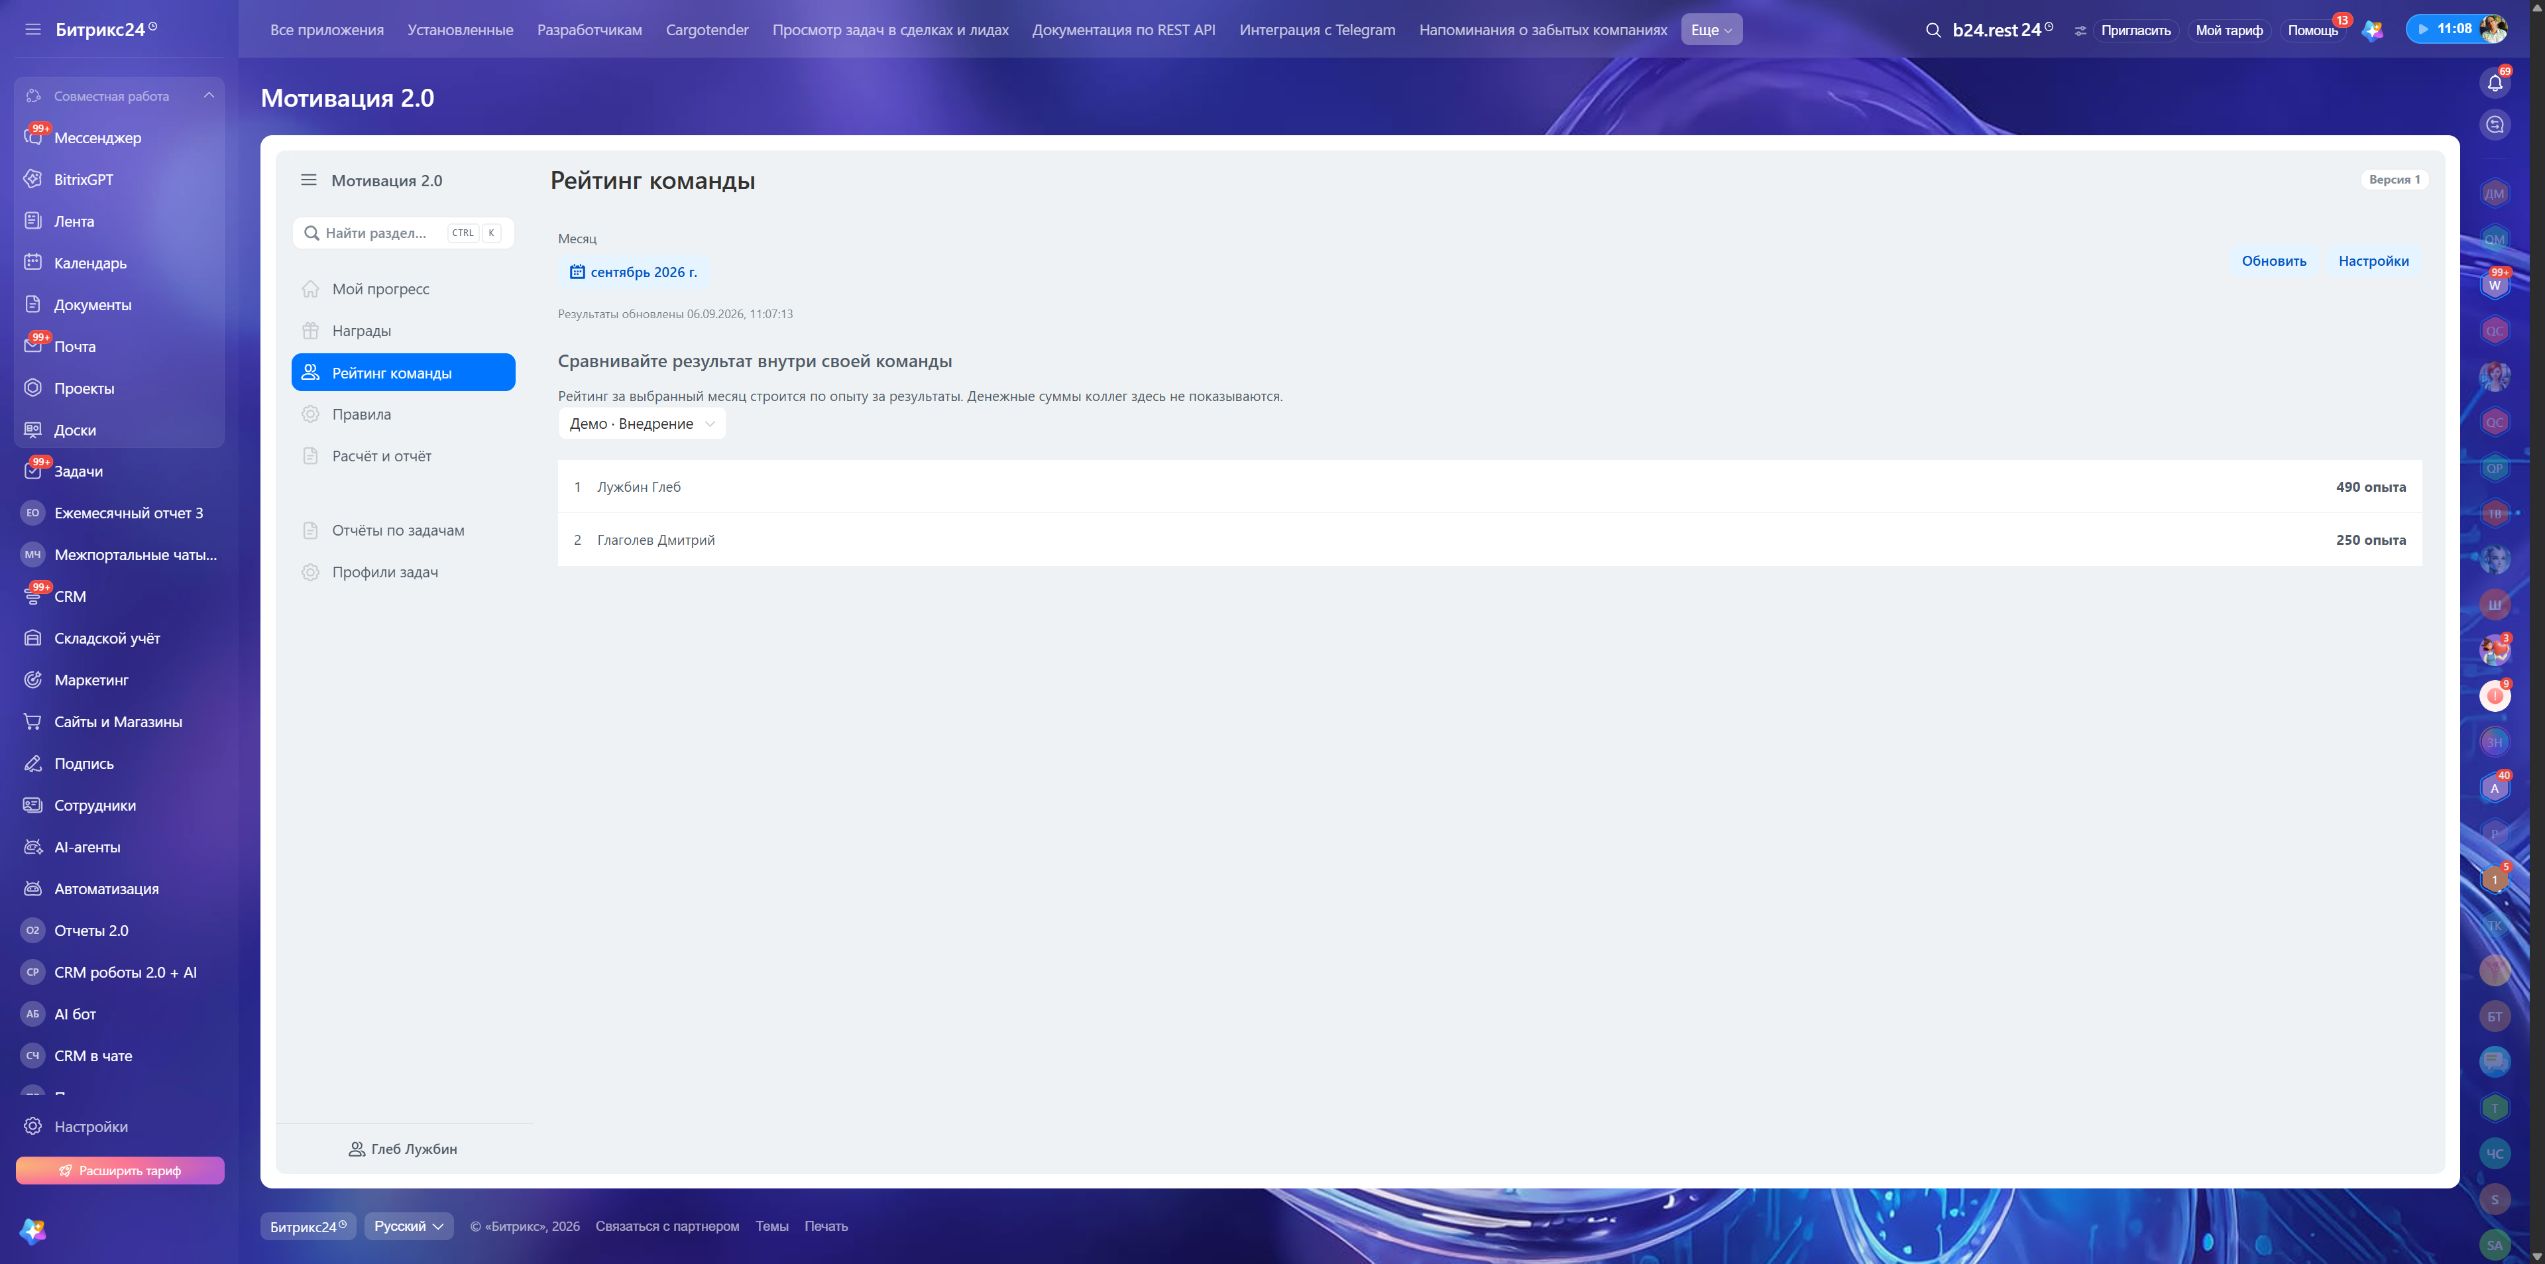Open Мой прогресс page
This screenshot has width=2545, height=1264.
(403, 289)
